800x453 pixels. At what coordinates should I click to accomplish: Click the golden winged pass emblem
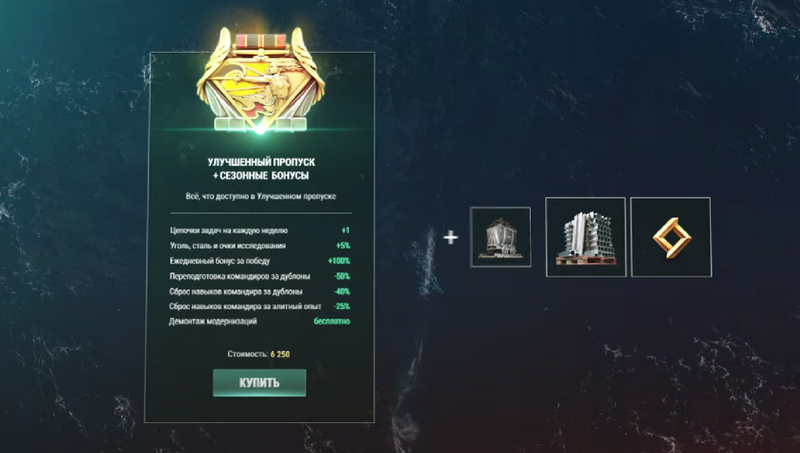tap(260, 81)
